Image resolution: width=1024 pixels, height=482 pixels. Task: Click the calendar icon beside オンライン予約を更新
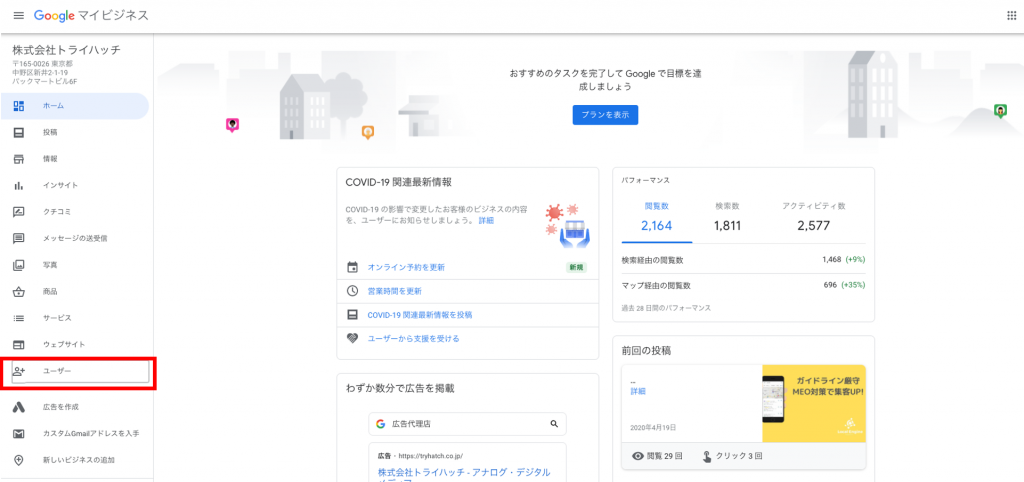(x=353, y=267)
